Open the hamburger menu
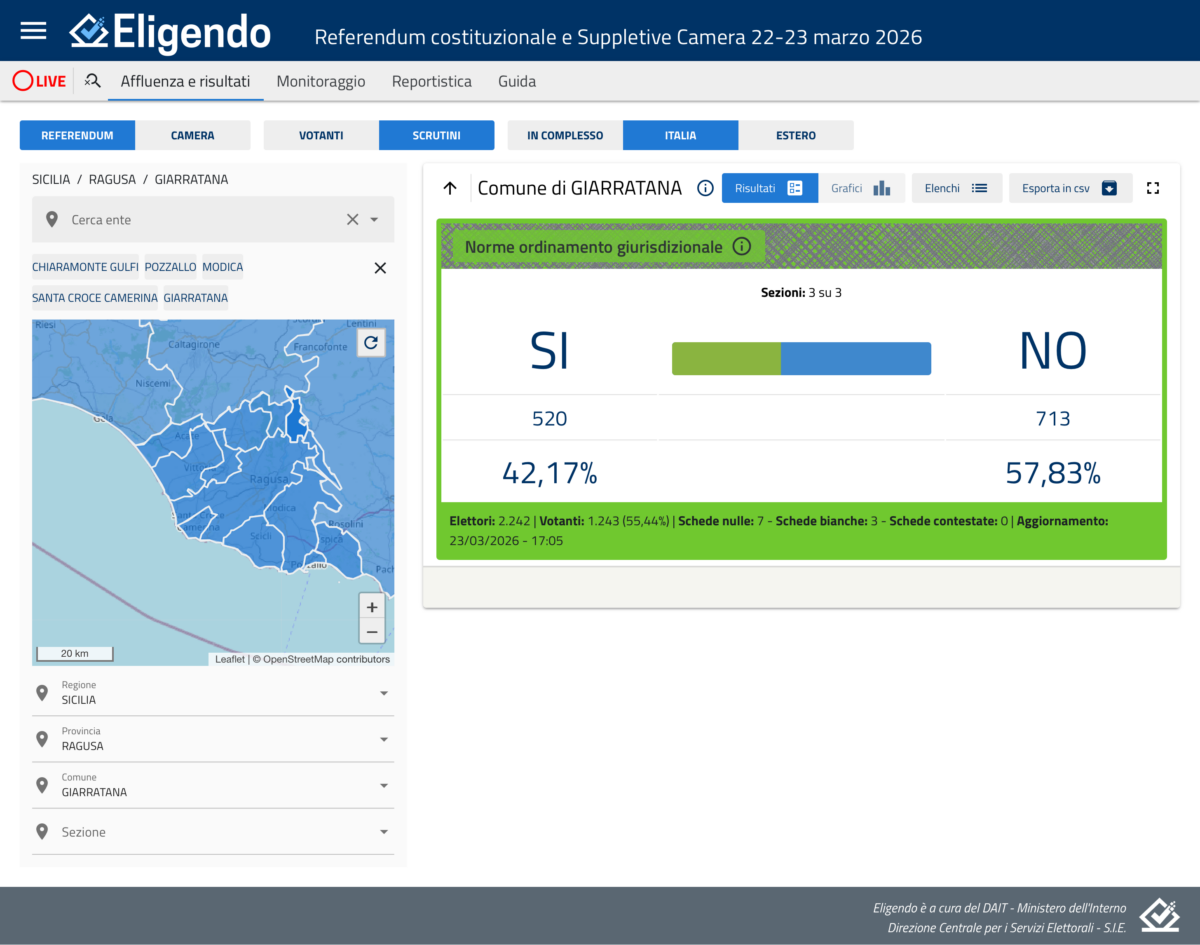 tap(33, 30)
